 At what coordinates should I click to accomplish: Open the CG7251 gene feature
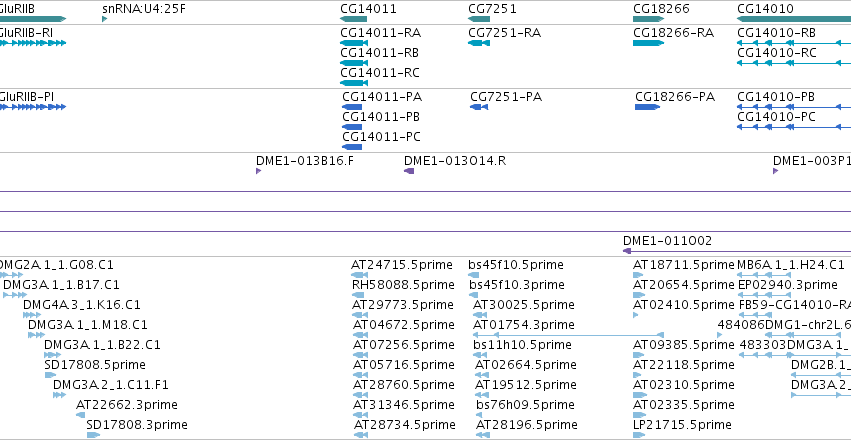[479, 19]
